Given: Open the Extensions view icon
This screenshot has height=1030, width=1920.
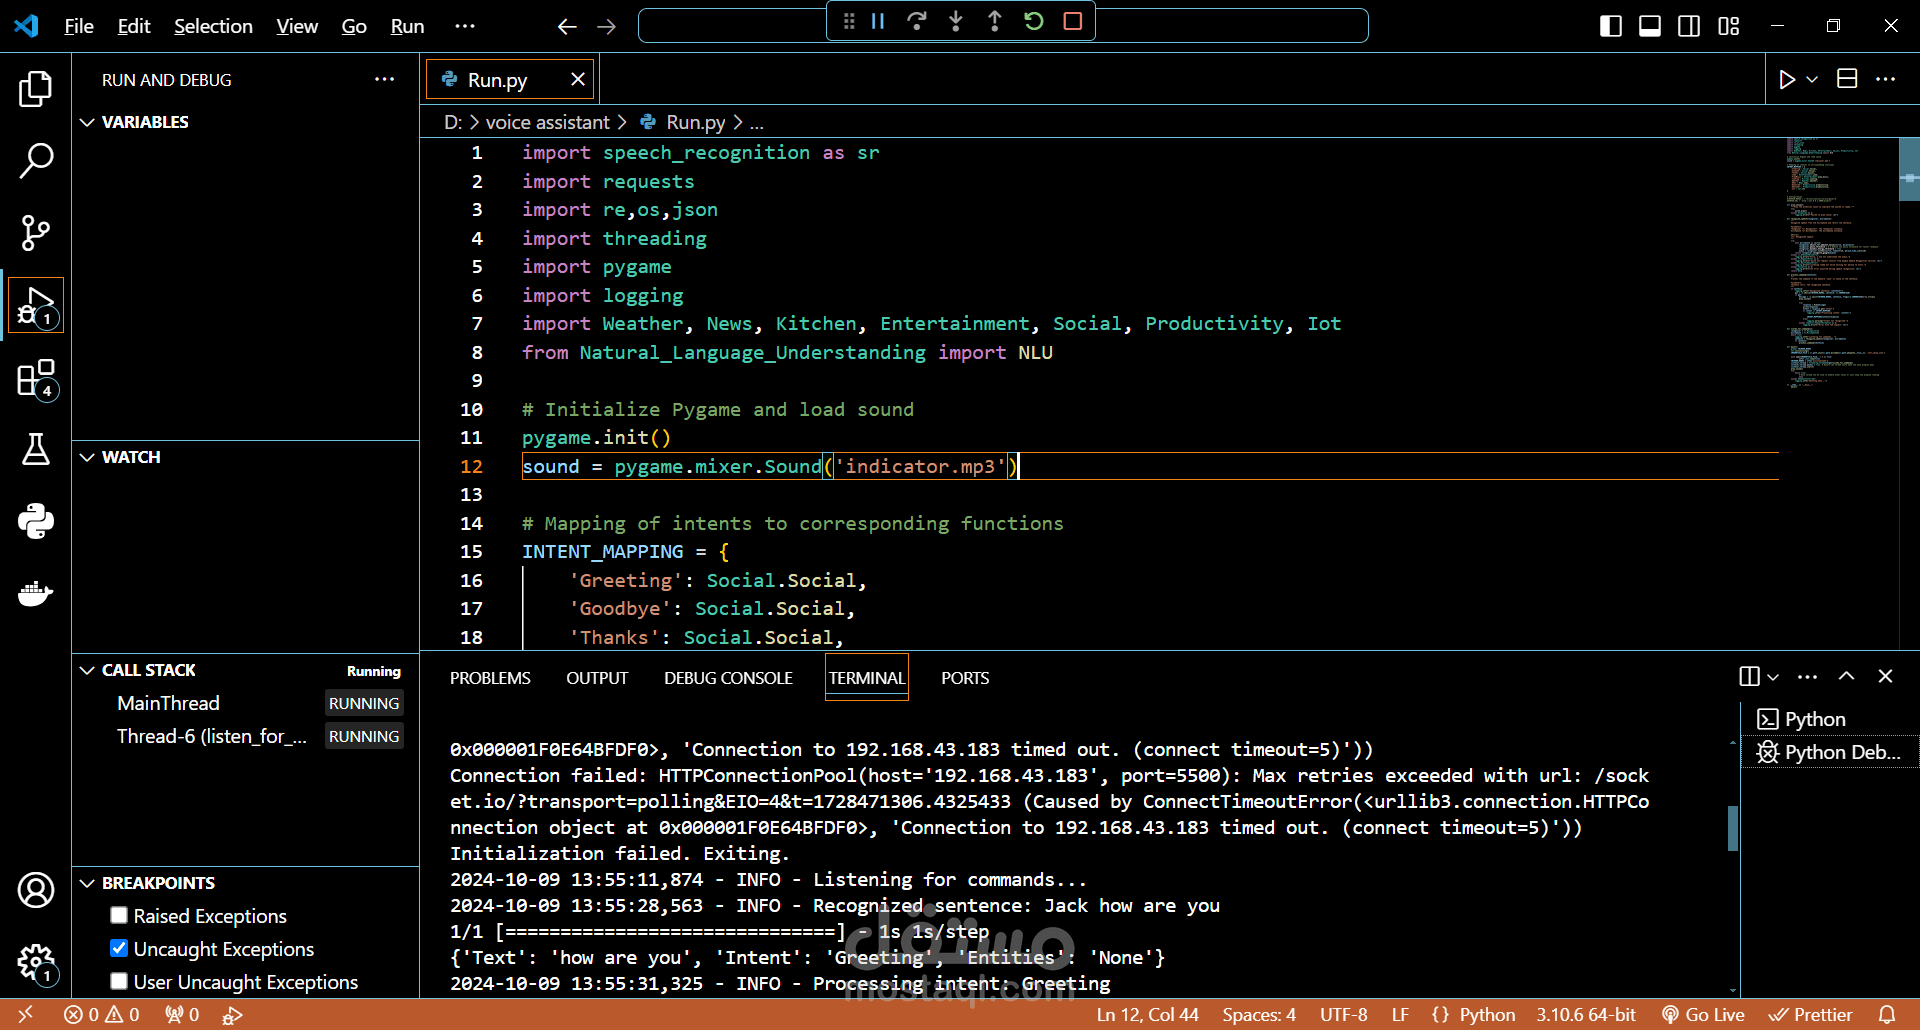Looking at the screenshot, I should tap(36, 379).
